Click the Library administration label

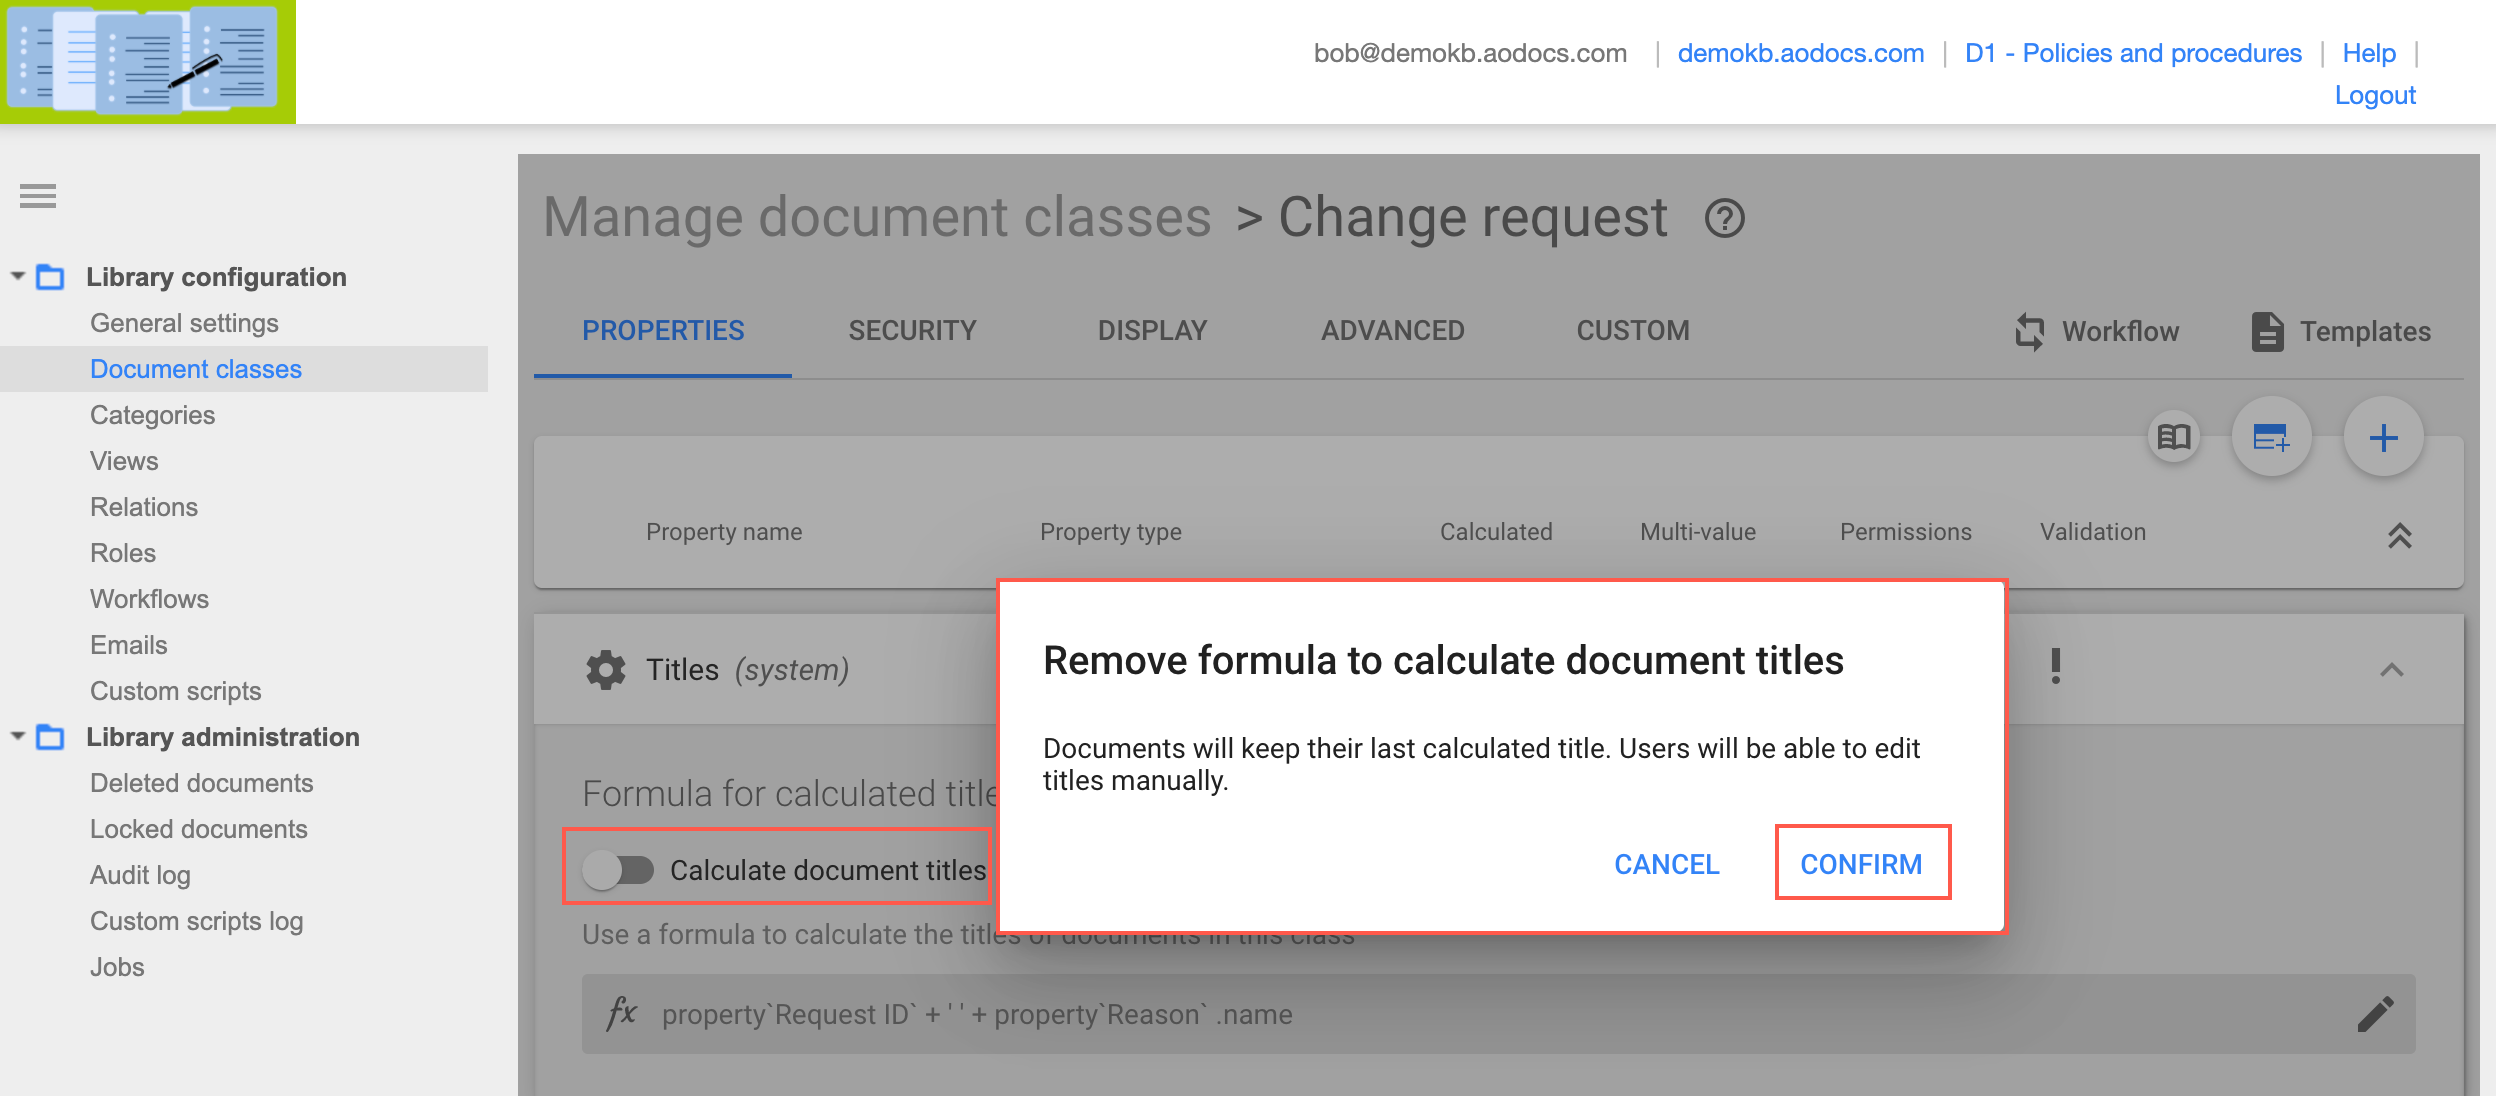pos(222,737)
